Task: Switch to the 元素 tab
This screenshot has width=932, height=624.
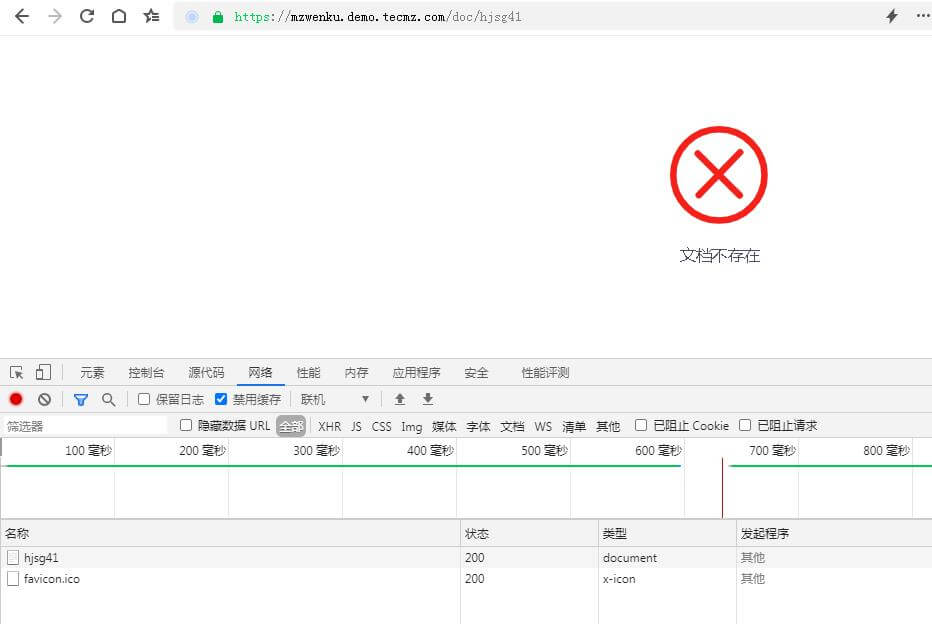Action: (92, 373)
